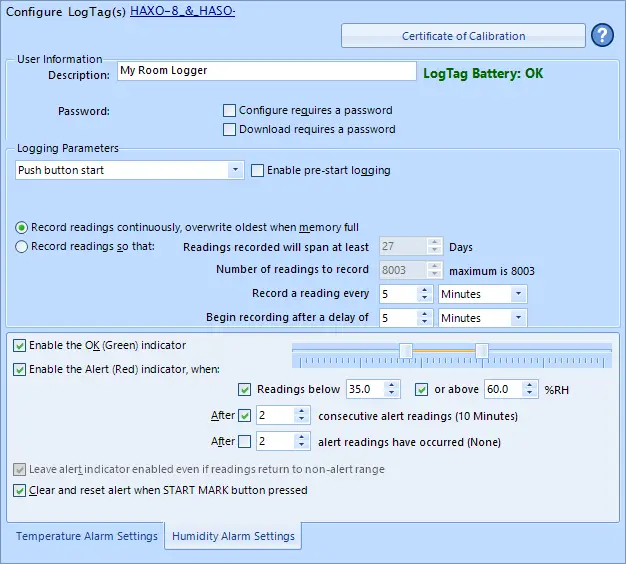Select Record readings so that option
The height and width of the screenshot is (564, 626).
coord(22,247)
